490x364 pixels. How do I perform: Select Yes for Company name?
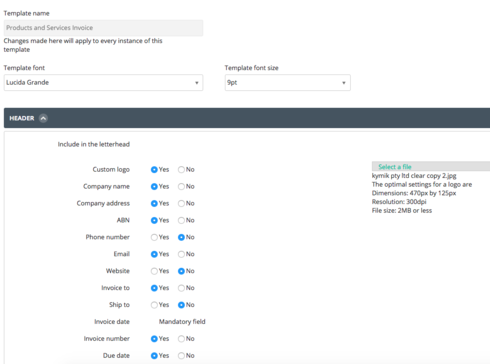click(x=154, y=187)
